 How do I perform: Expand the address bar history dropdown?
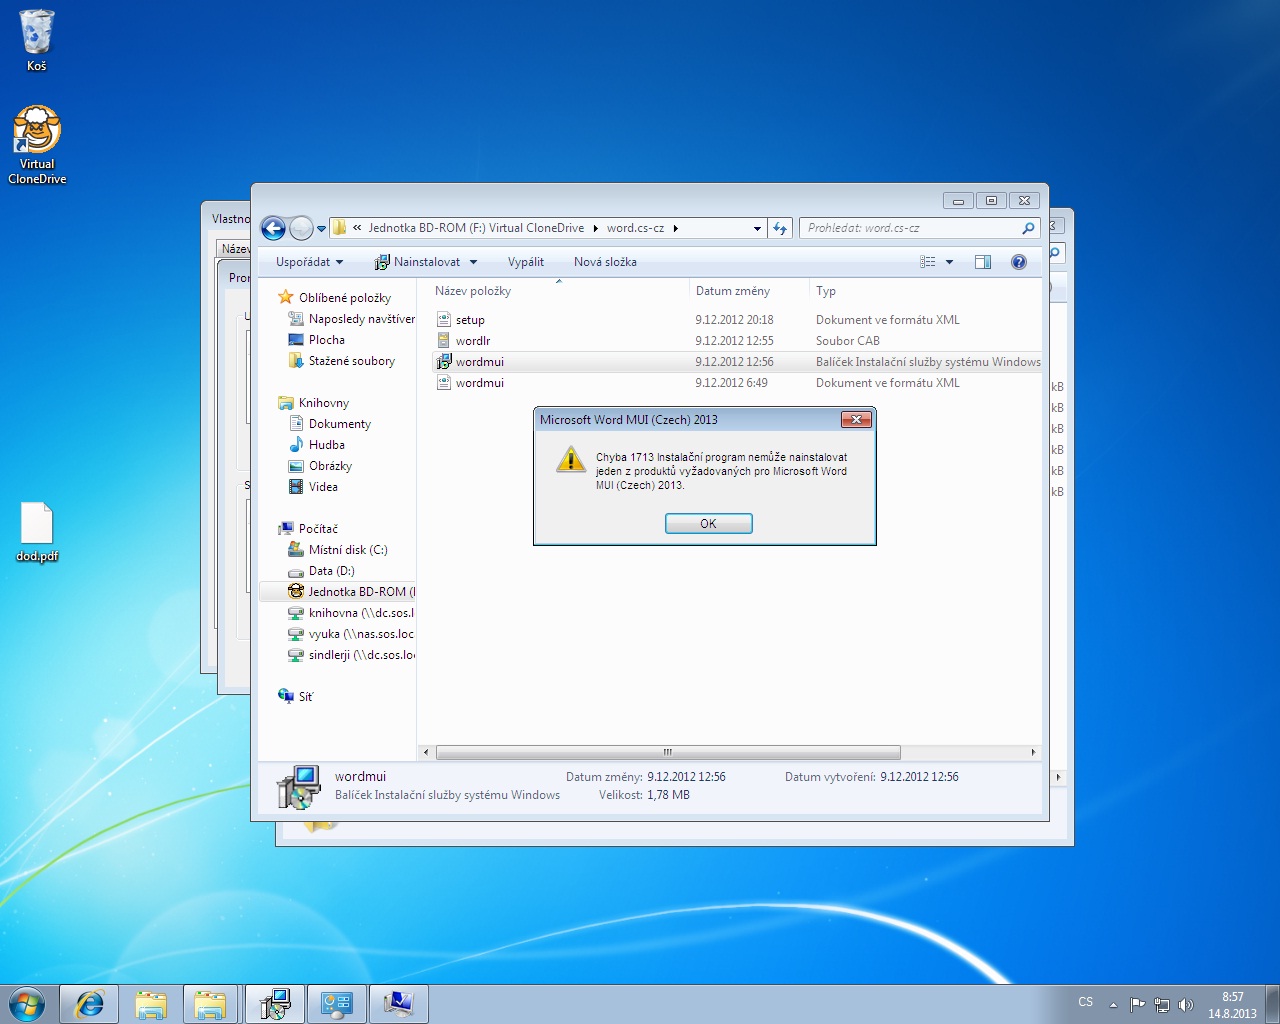tap(757, 228)
